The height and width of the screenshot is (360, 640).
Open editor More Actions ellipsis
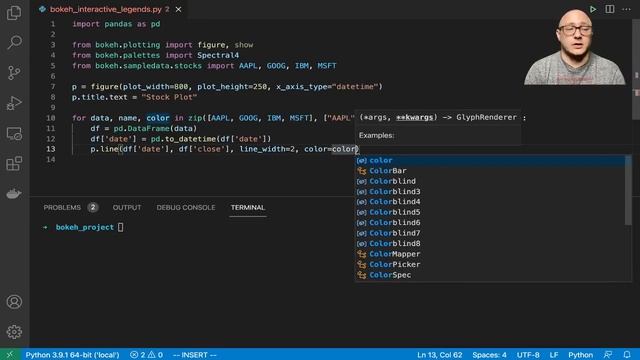coord(626,9)
